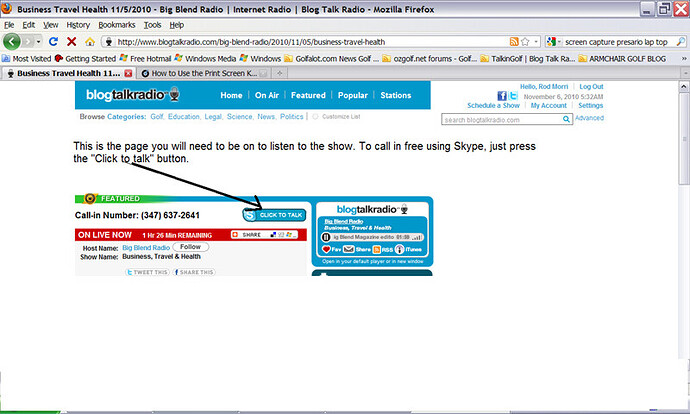
Task: Click the SHARE THIS Facebook button
Action: pos(194,272)
